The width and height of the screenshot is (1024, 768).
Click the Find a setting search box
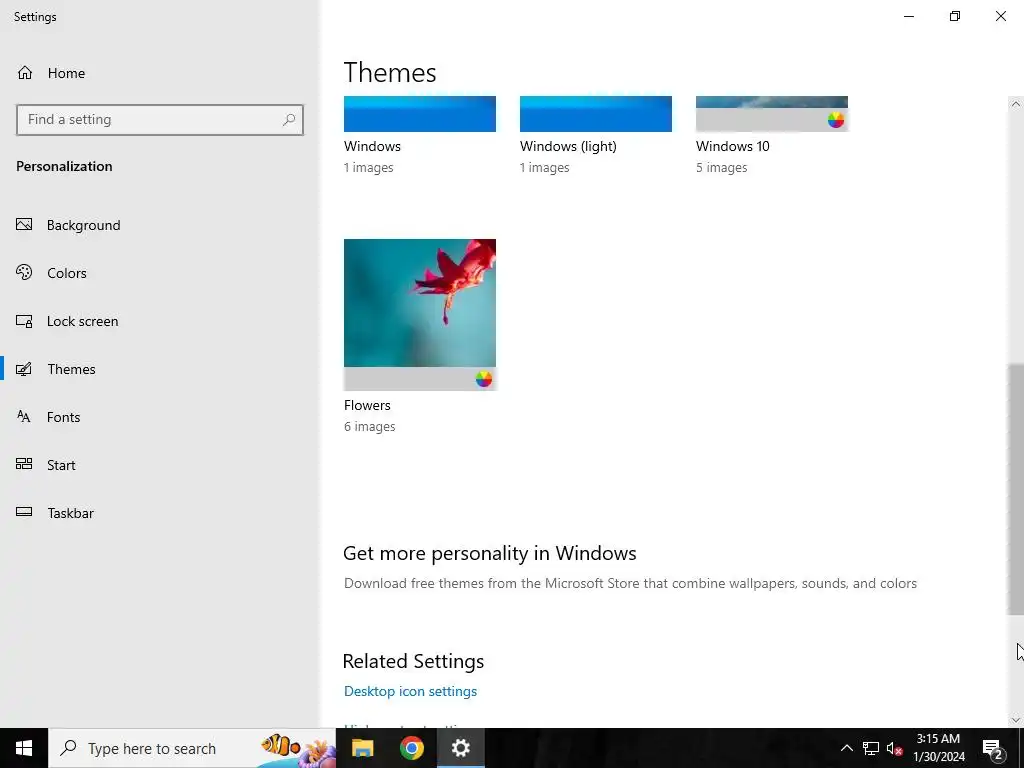point(160,120)
